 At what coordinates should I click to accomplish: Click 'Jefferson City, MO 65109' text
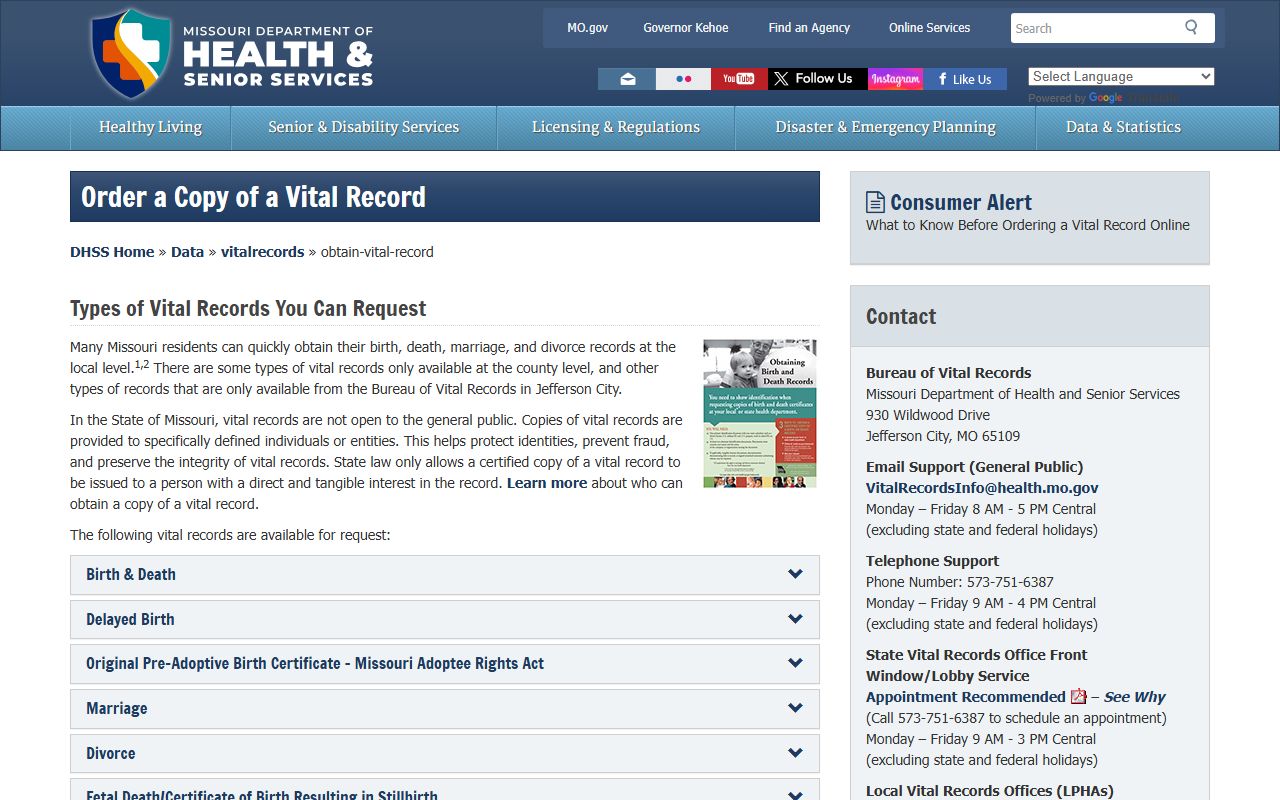943,436
